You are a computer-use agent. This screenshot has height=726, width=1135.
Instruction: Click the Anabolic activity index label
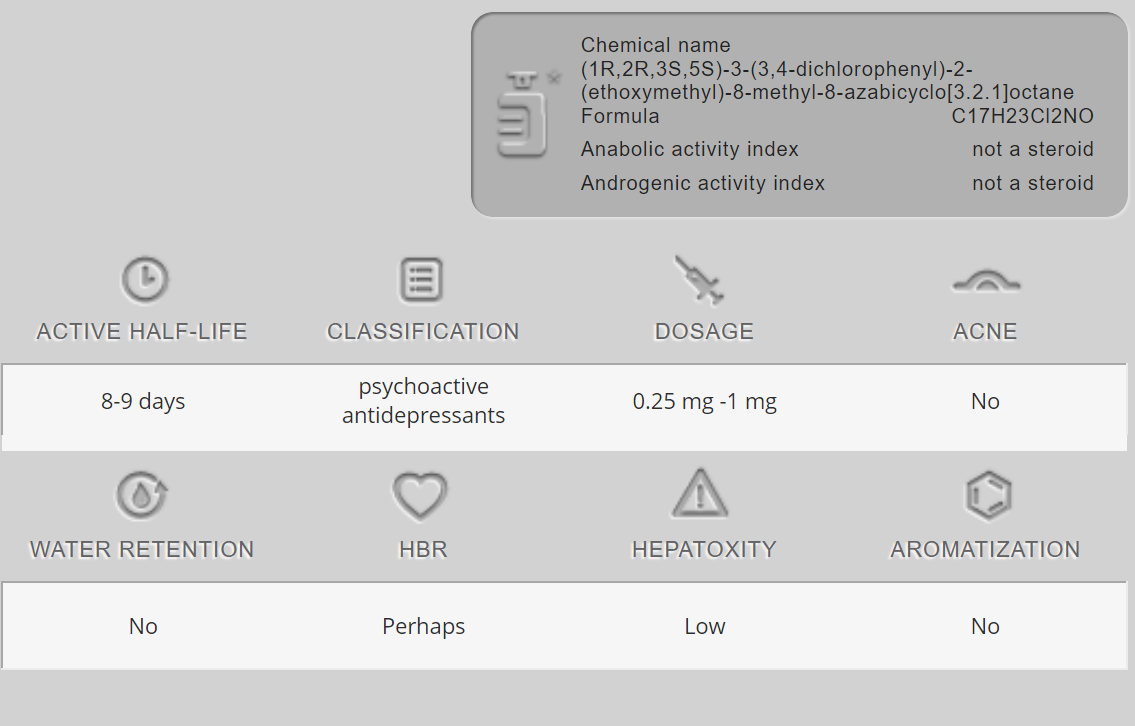click(689, 150)
